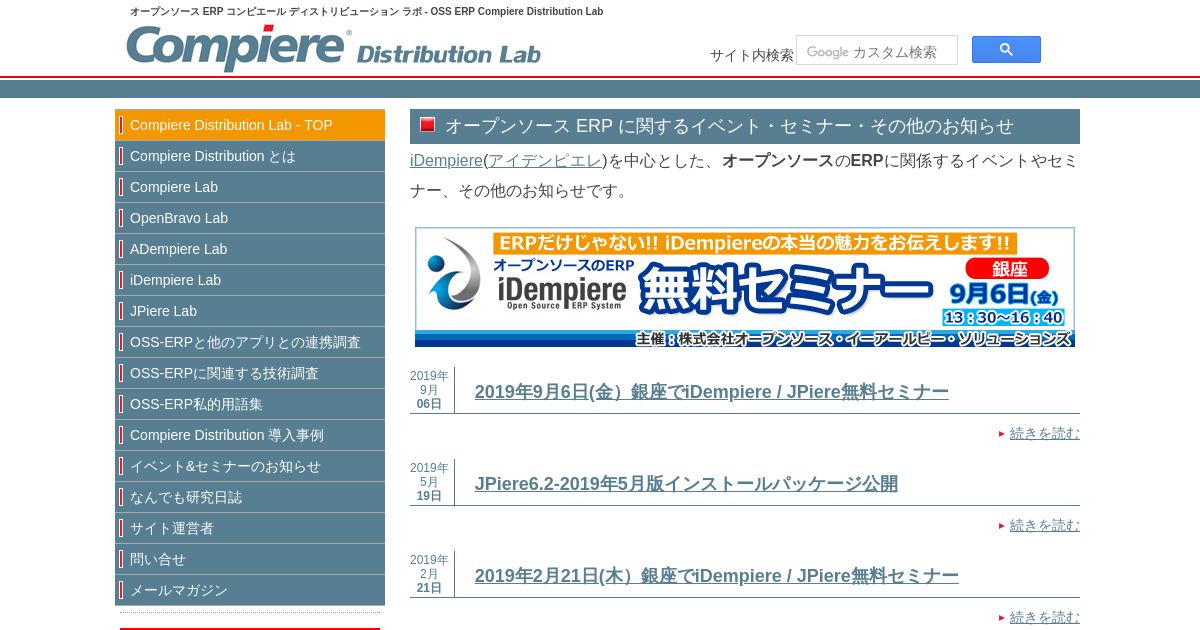Screen dimensions: 1200x630
Task: Open Compiere Distribution Lab - TOP menu item
Action: pos(250,125)
